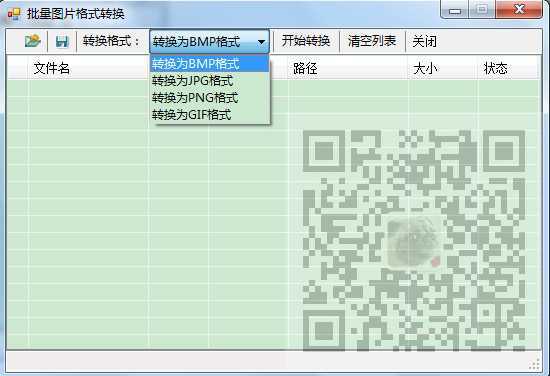Click the app icon in the title bar
Viewport: 550px width, 376px height.
(x=14, y=14)
